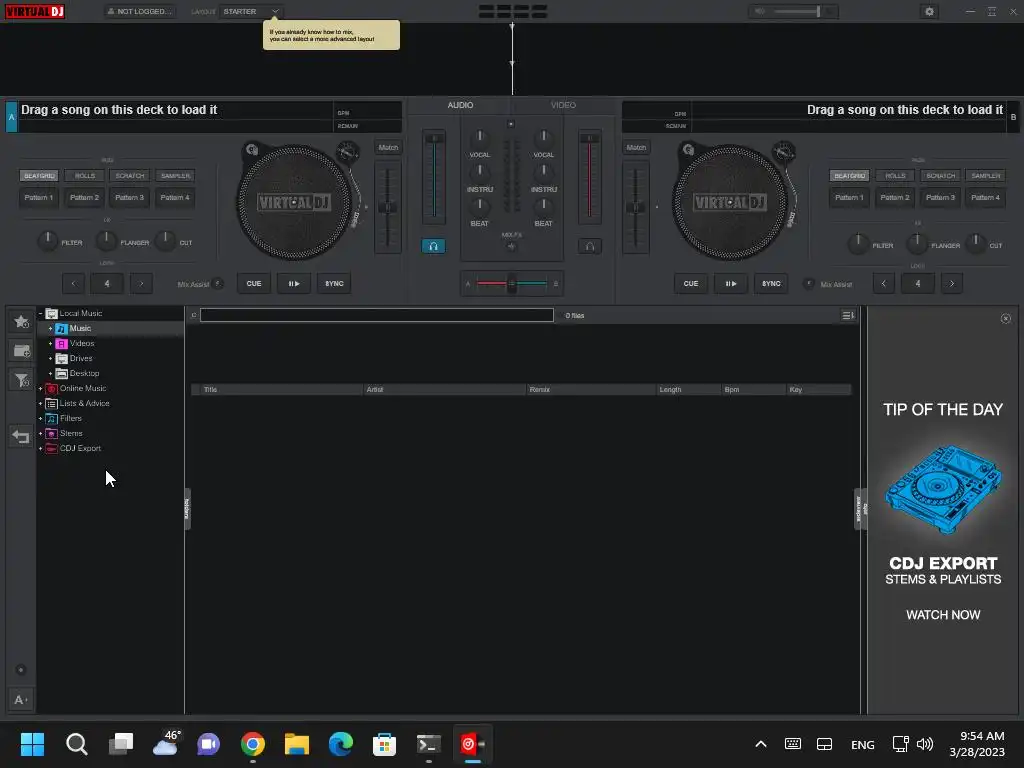Screen dimensions: 1024x768
Task: Open Google Chrome from taskbar
Action: tap(253, 744)
